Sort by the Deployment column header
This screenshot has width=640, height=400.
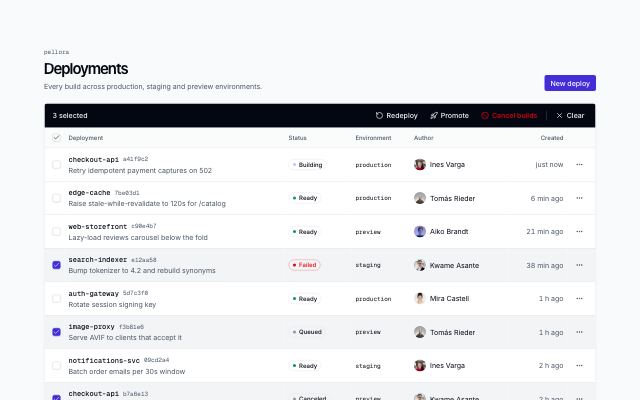86,138
